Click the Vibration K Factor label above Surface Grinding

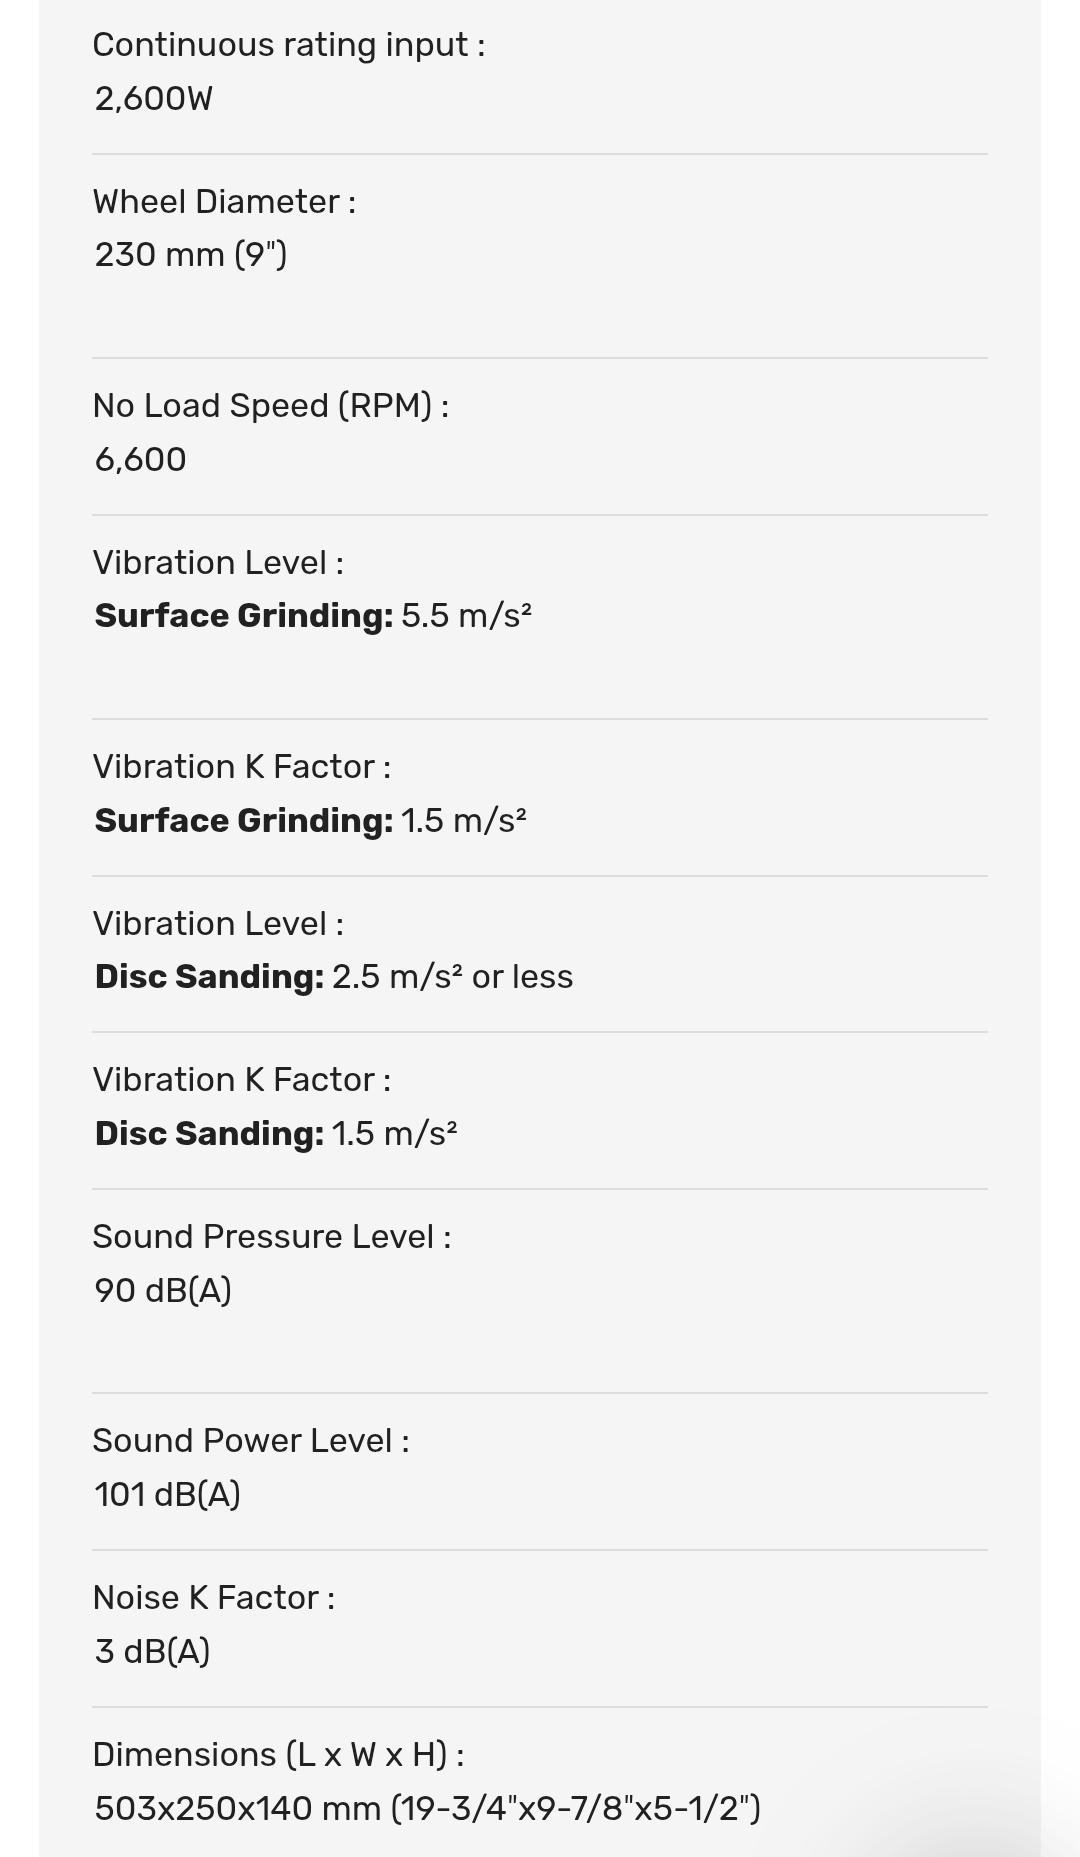click(241, 767)
